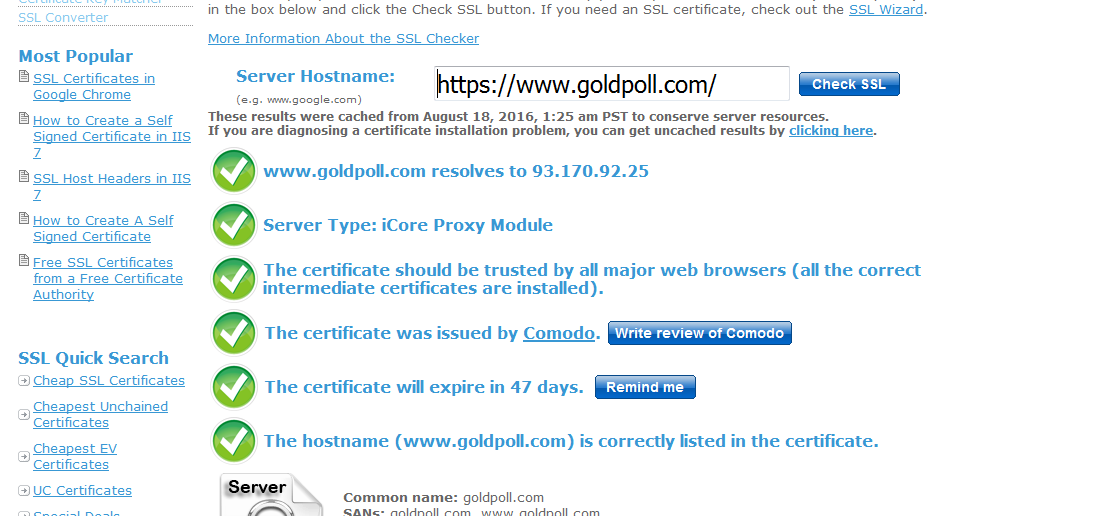This screenshot has width=1097, height=516.
Task: Click arrow icon beside Cheapest EV Certificates
Action: click(24, 457)
